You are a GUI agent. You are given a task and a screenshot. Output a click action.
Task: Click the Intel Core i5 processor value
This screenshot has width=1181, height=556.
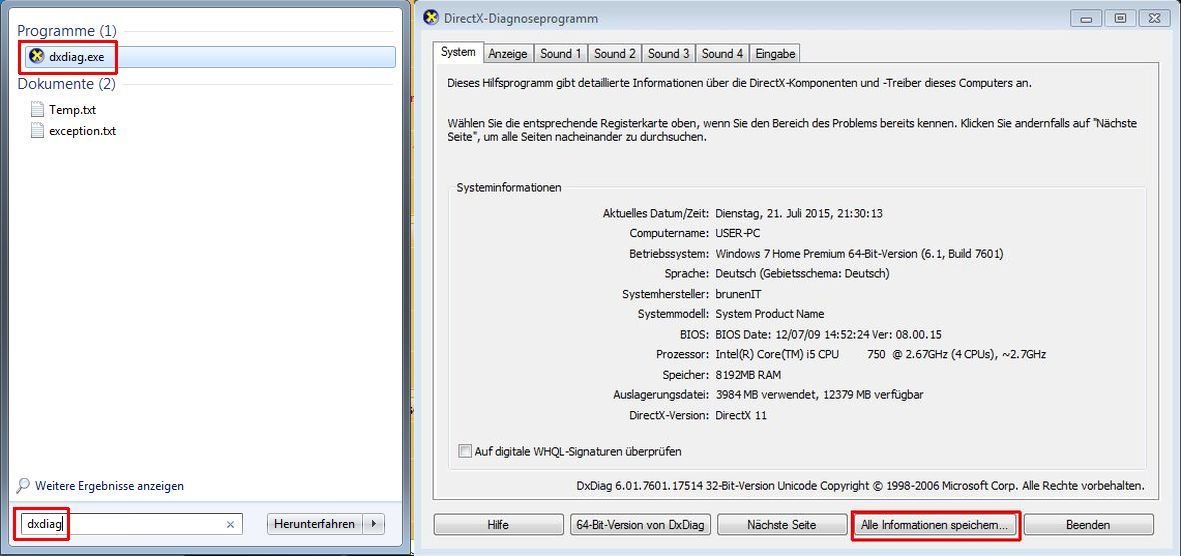point(880,354)
